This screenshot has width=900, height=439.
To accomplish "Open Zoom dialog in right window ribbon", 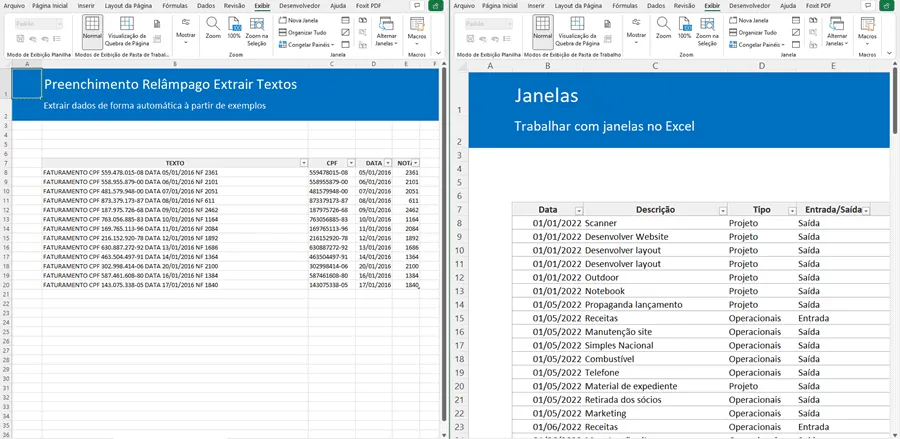I will (664, 28).
